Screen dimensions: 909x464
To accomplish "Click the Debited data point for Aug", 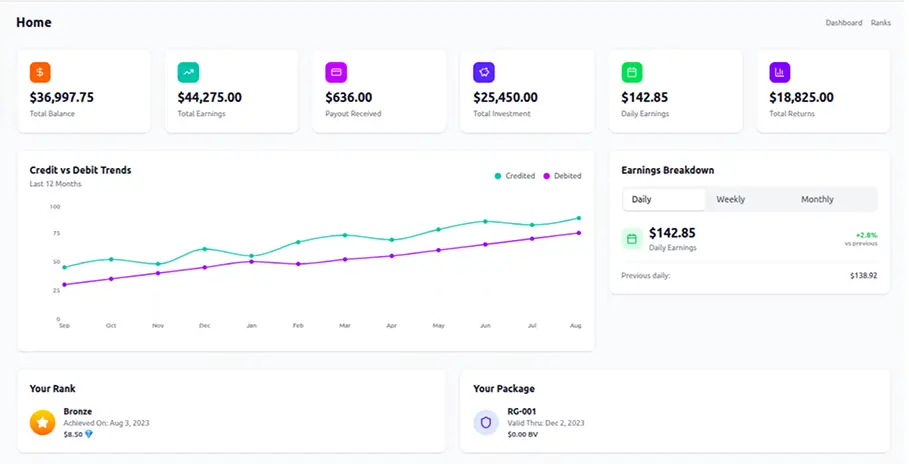I will tap(579, 233).
